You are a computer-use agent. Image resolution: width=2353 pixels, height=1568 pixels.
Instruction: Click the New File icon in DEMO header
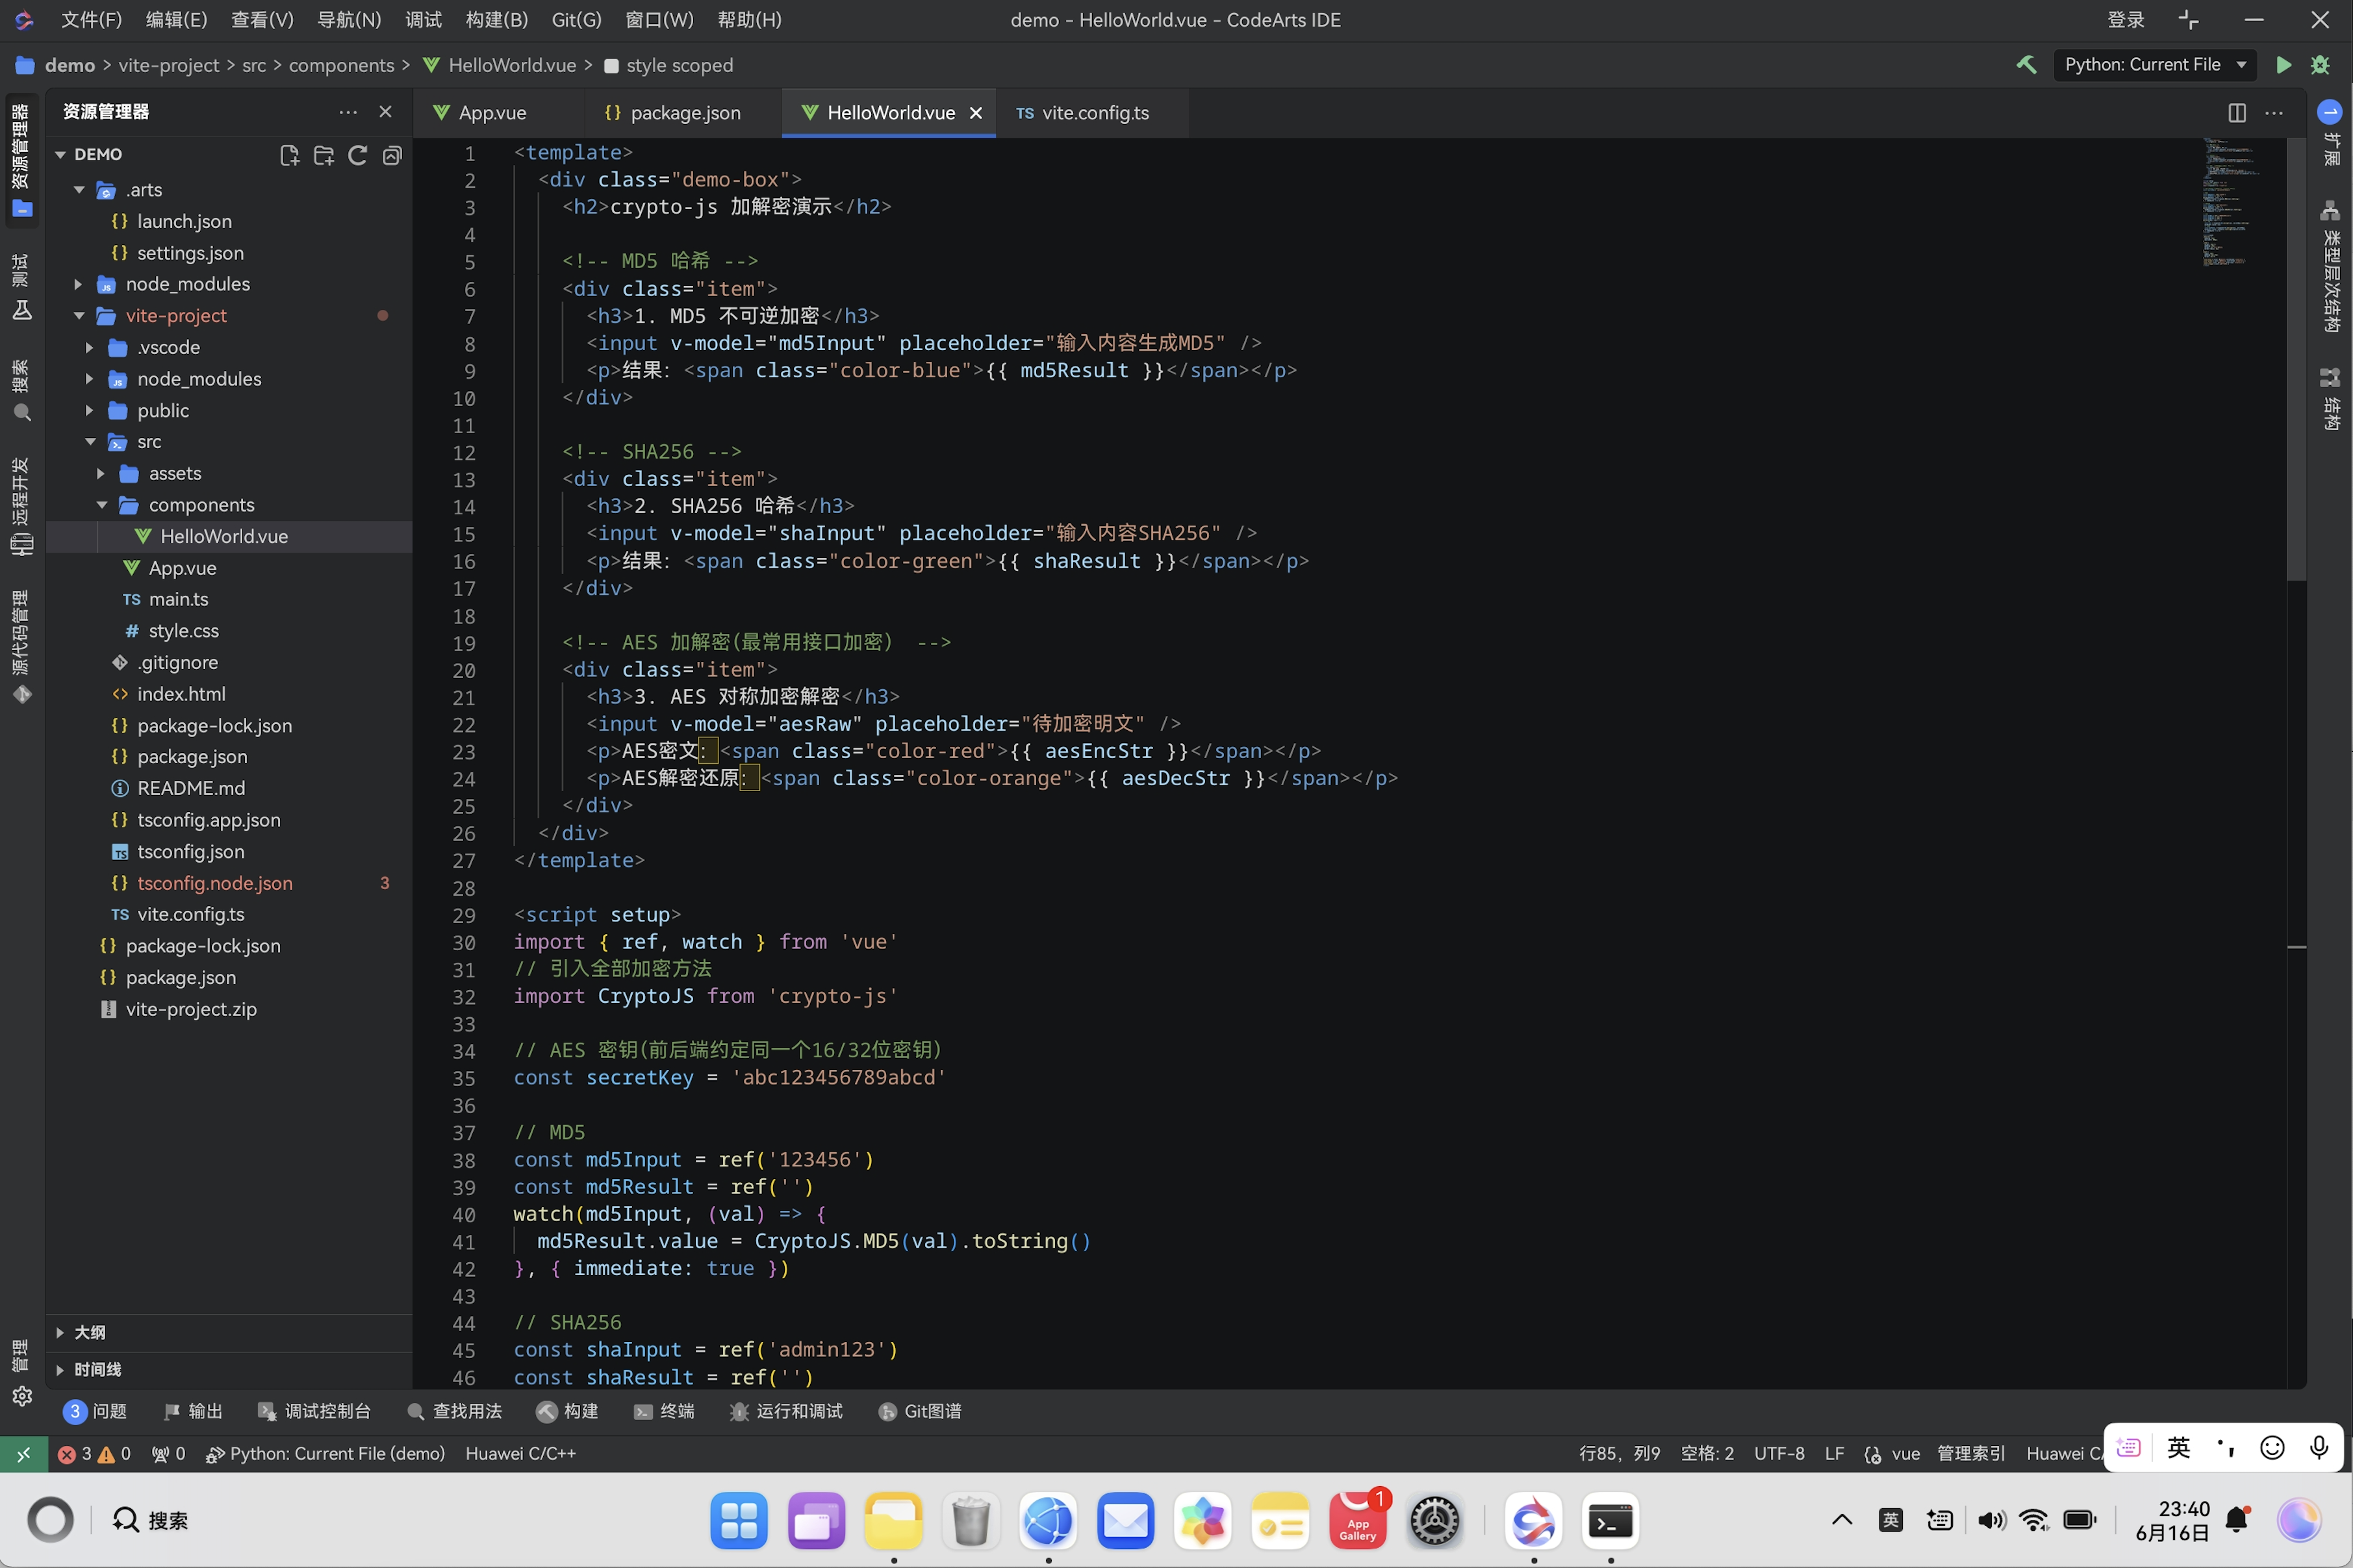point(289,155)
